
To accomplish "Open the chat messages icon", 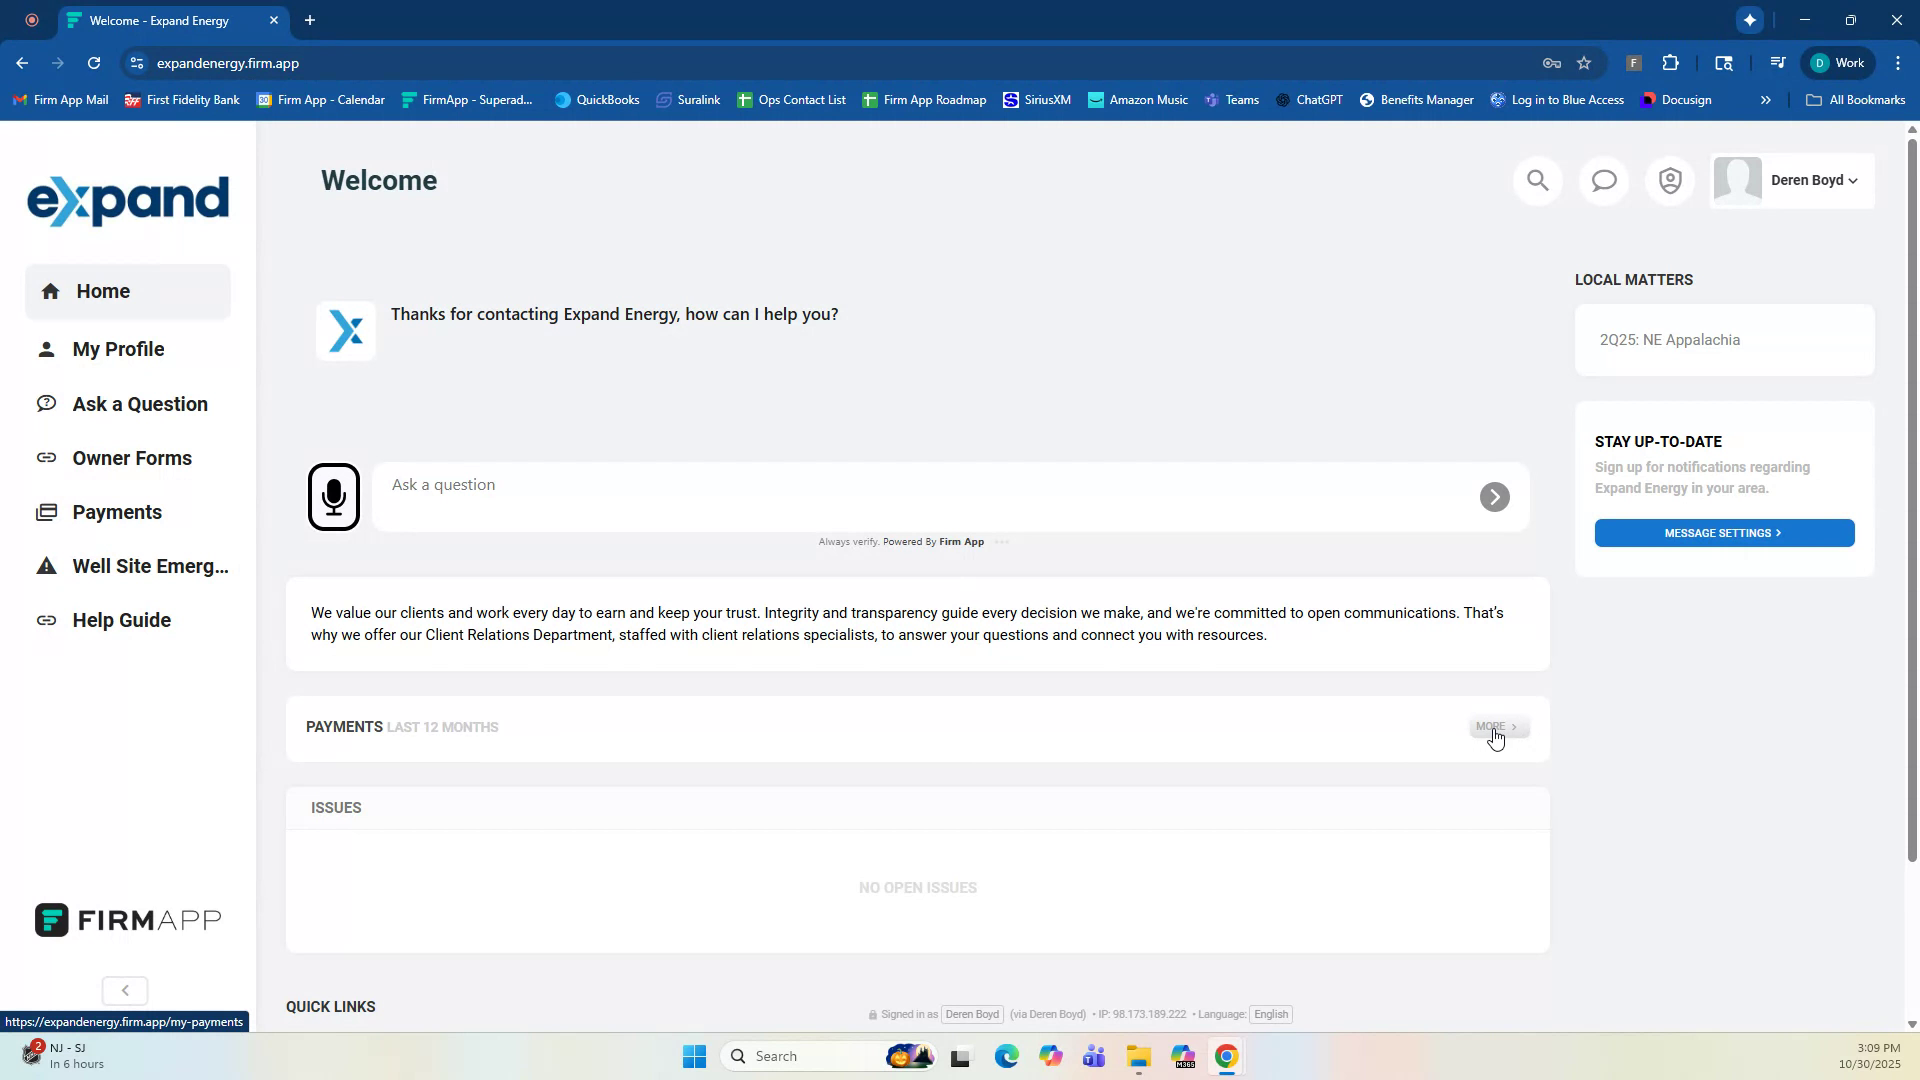I will coord(1603,180).
